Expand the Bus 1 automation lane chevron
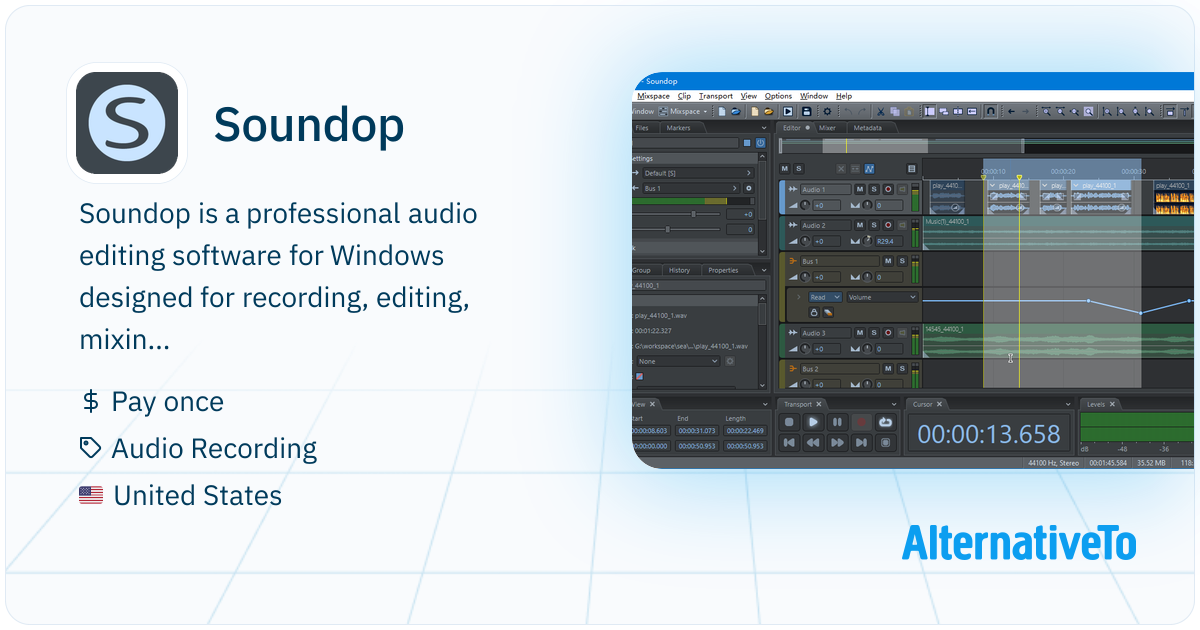The height and width of the screenshot is (630, 1200). pos(799,297)
